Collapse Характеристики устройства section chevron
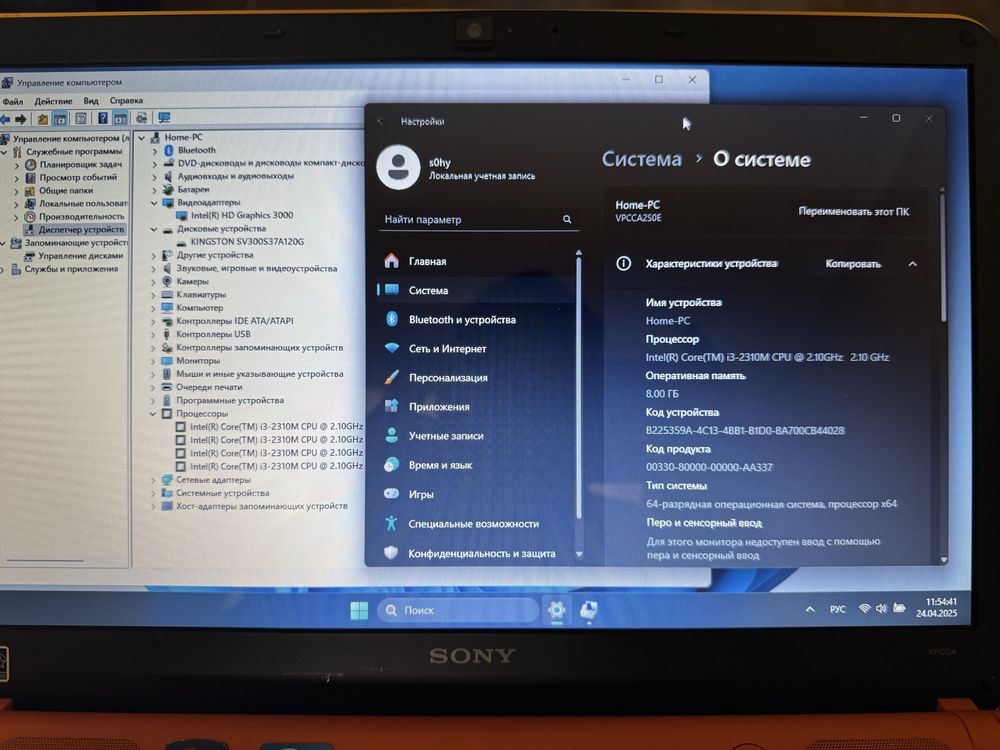1000x750 pixels. (x=913, y=264)
